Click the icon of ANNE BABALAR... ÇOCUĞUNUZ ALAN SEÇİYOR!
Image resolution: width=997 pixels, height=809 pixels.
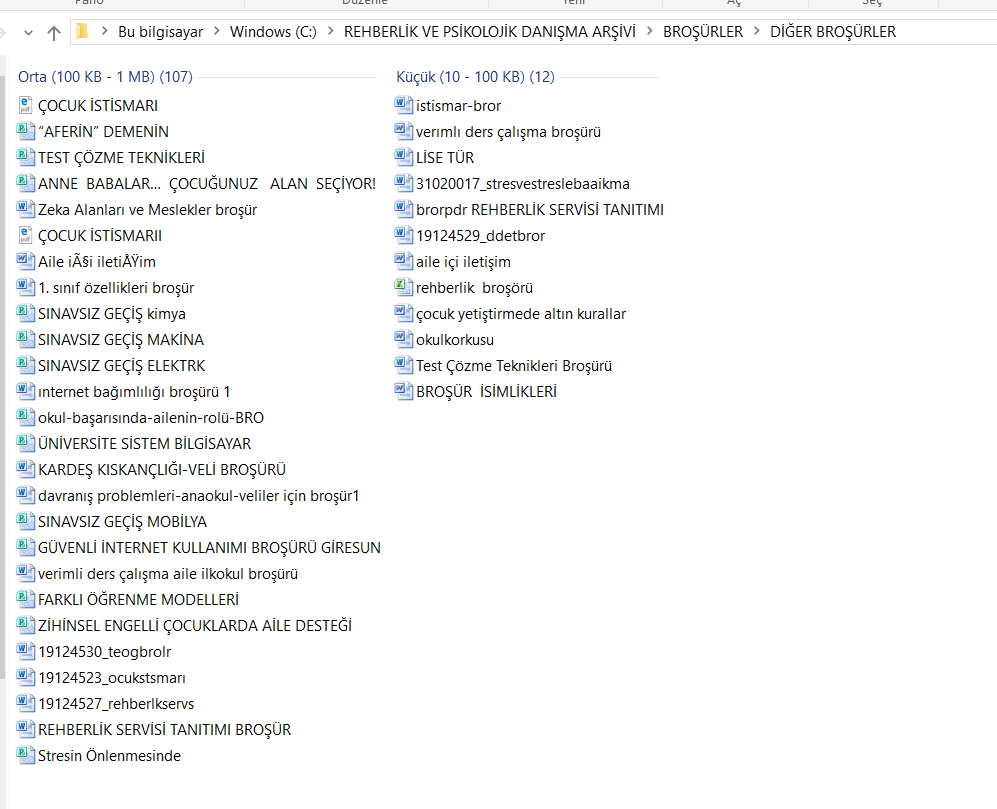coord(25,184)
